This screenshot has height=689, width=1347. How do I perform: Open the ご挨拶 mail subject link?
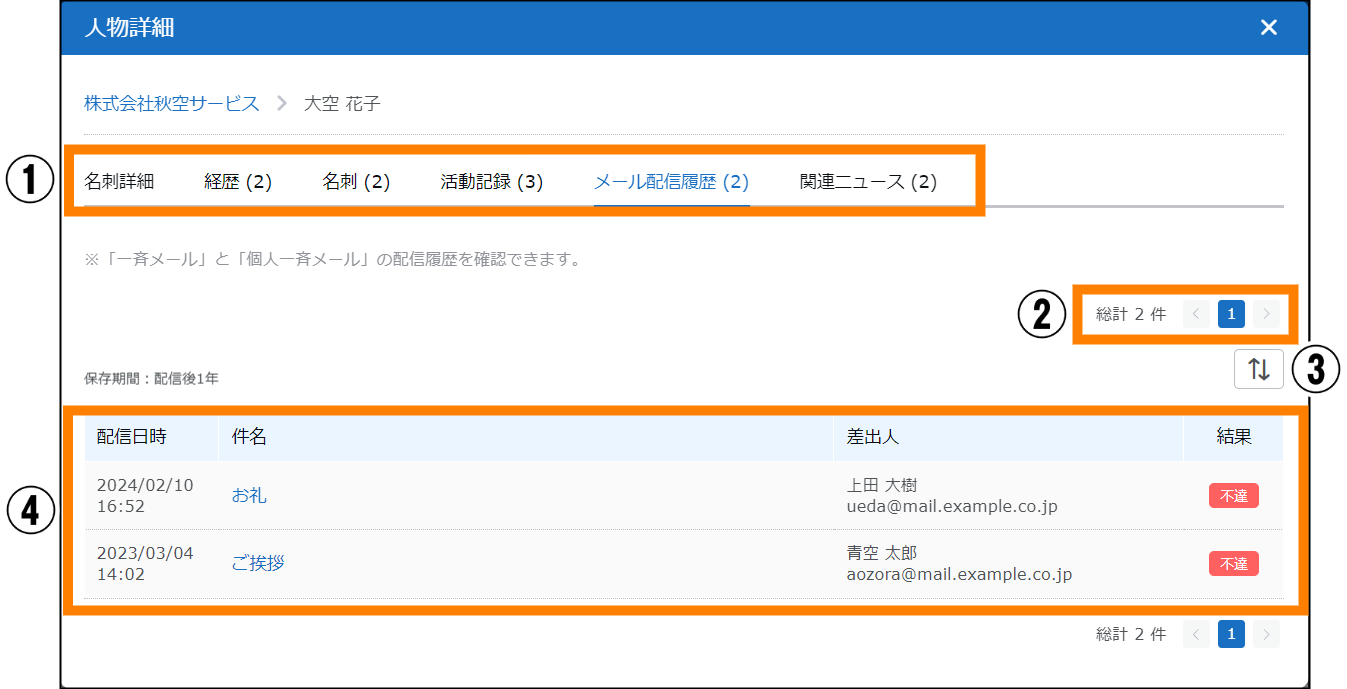coord(258,564)
